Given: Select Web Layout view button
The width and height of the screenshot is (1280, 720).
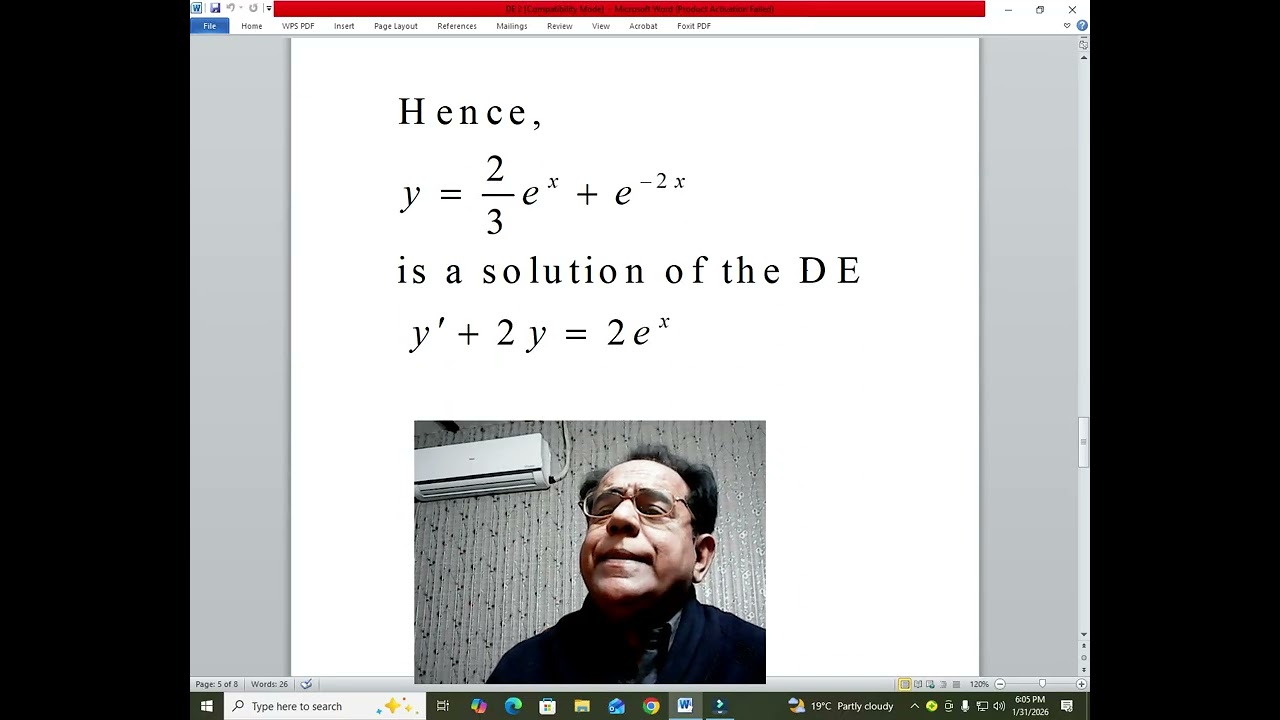Looking at the screenshot, I should click(931, 684).
